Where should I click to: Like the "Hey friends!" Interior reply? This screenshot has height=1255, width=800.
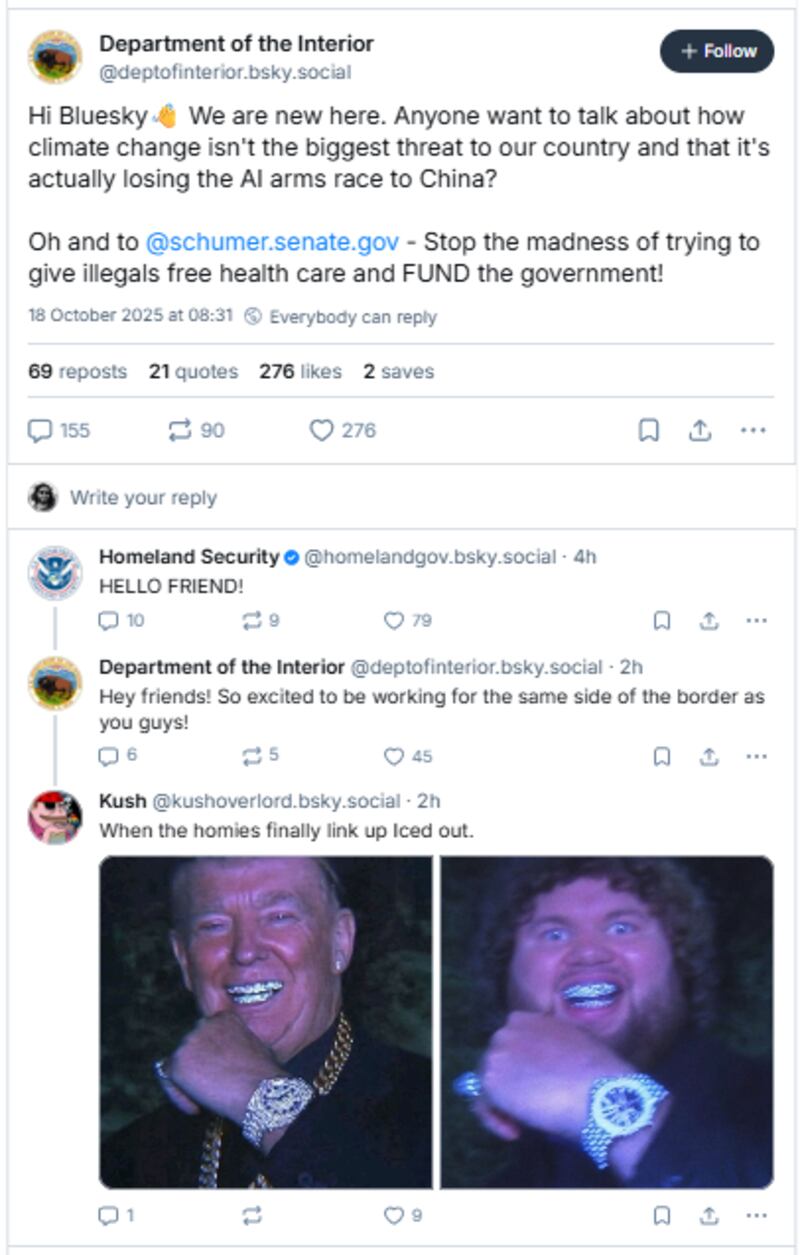(394, 757)
